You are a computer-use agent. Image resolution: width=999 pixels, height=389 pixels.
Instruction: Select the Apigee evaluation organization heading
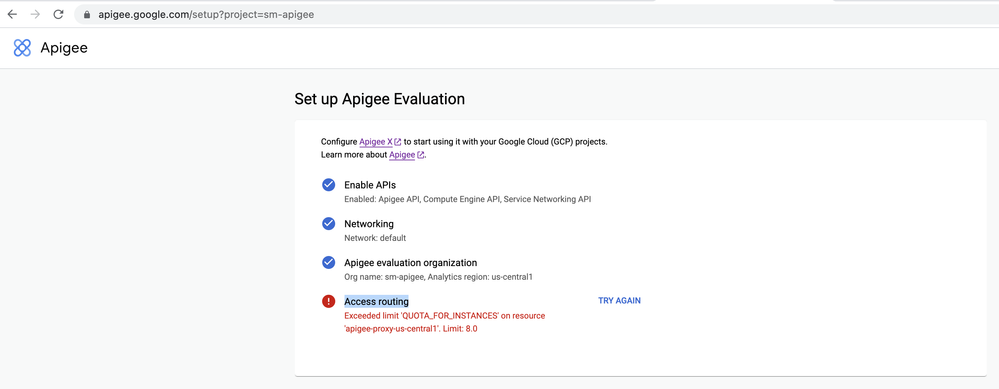pos(410,263)
